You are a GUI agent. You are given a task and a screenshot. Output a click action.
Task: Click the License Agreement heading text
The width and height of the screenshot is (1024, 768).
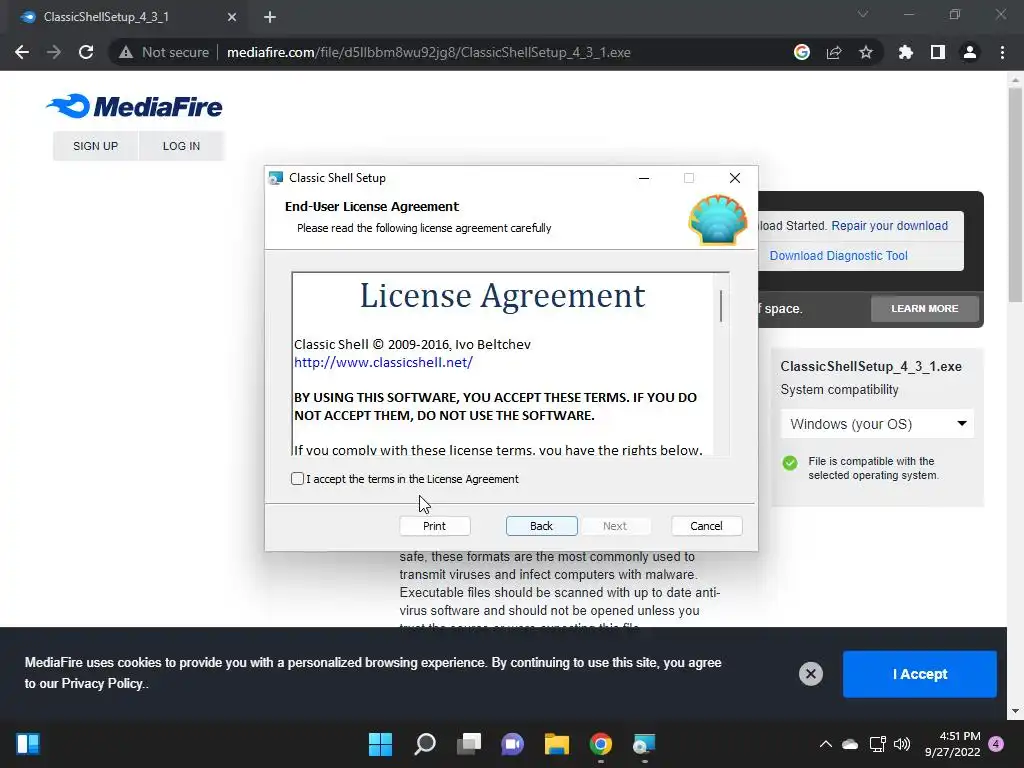click(503, 296)
